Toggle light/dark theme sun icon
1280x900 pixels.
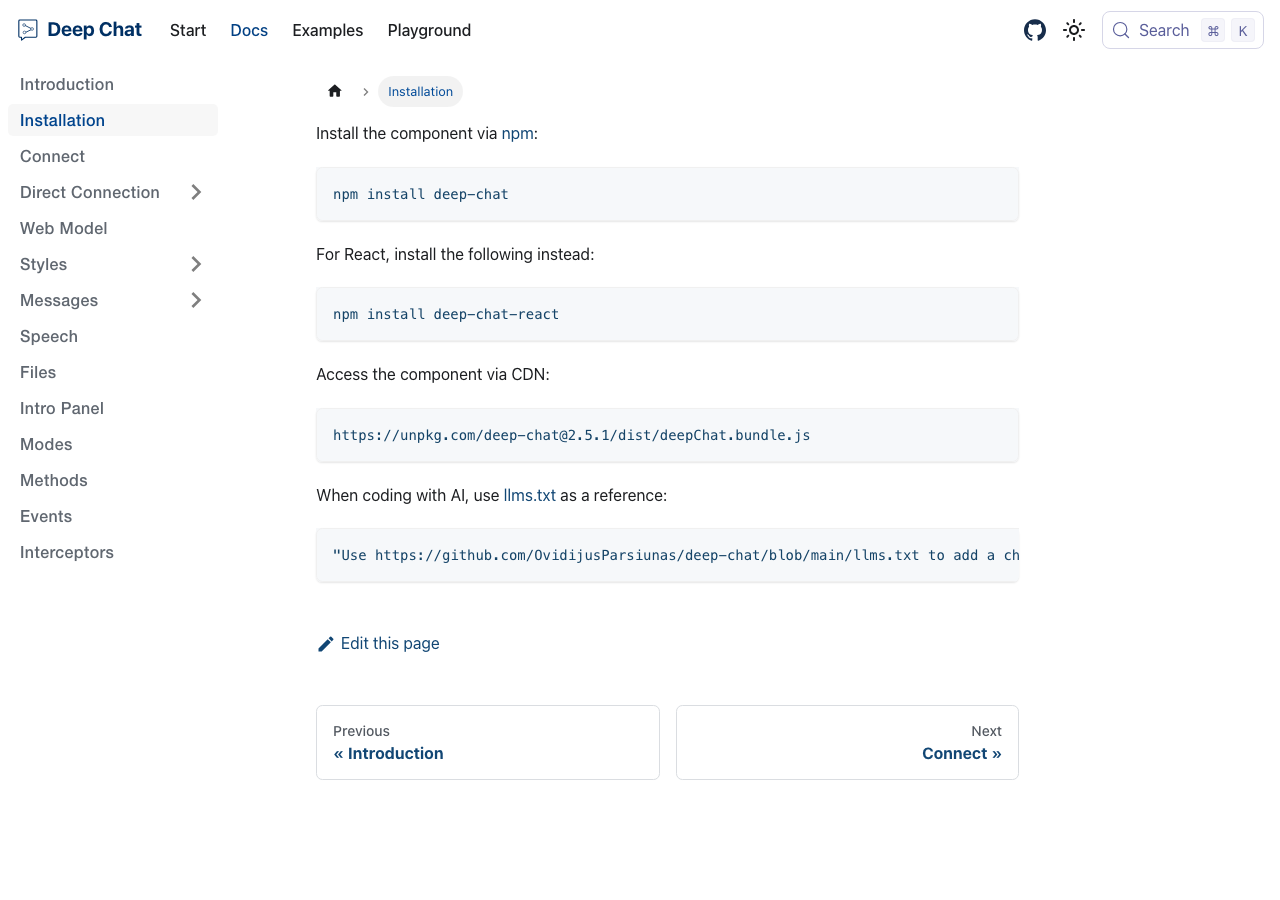pos(1074,30)
